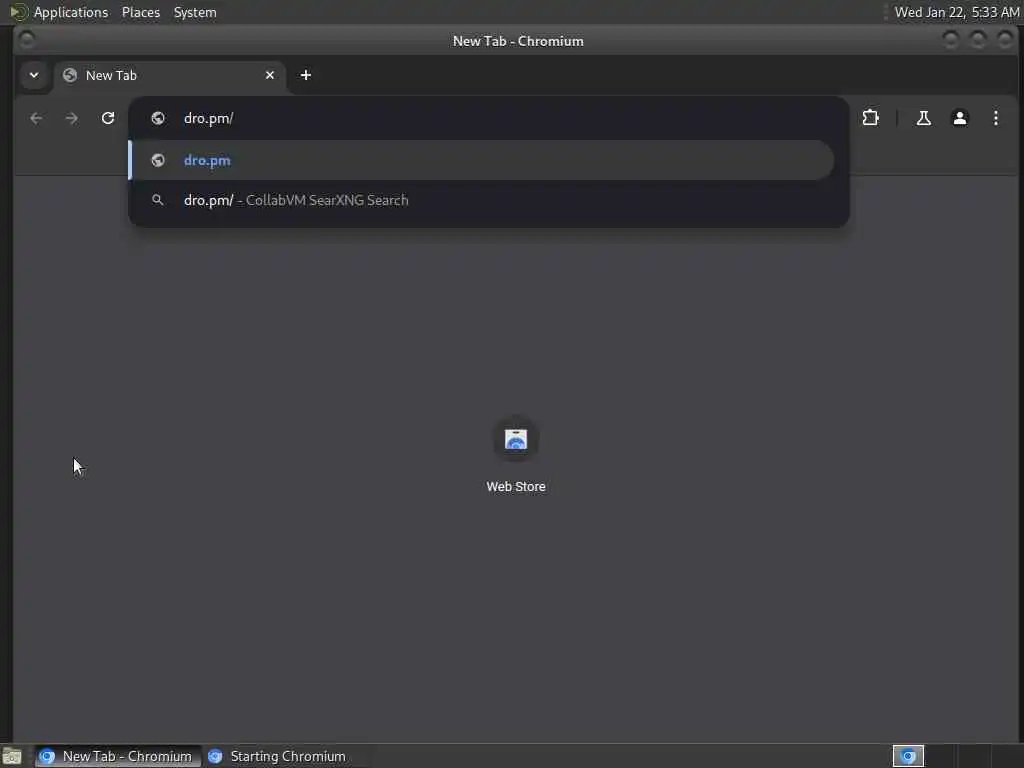The image size is (1024, 768).
Task: Open the Extensions puzzle icon
Action: tap(871, 118)
